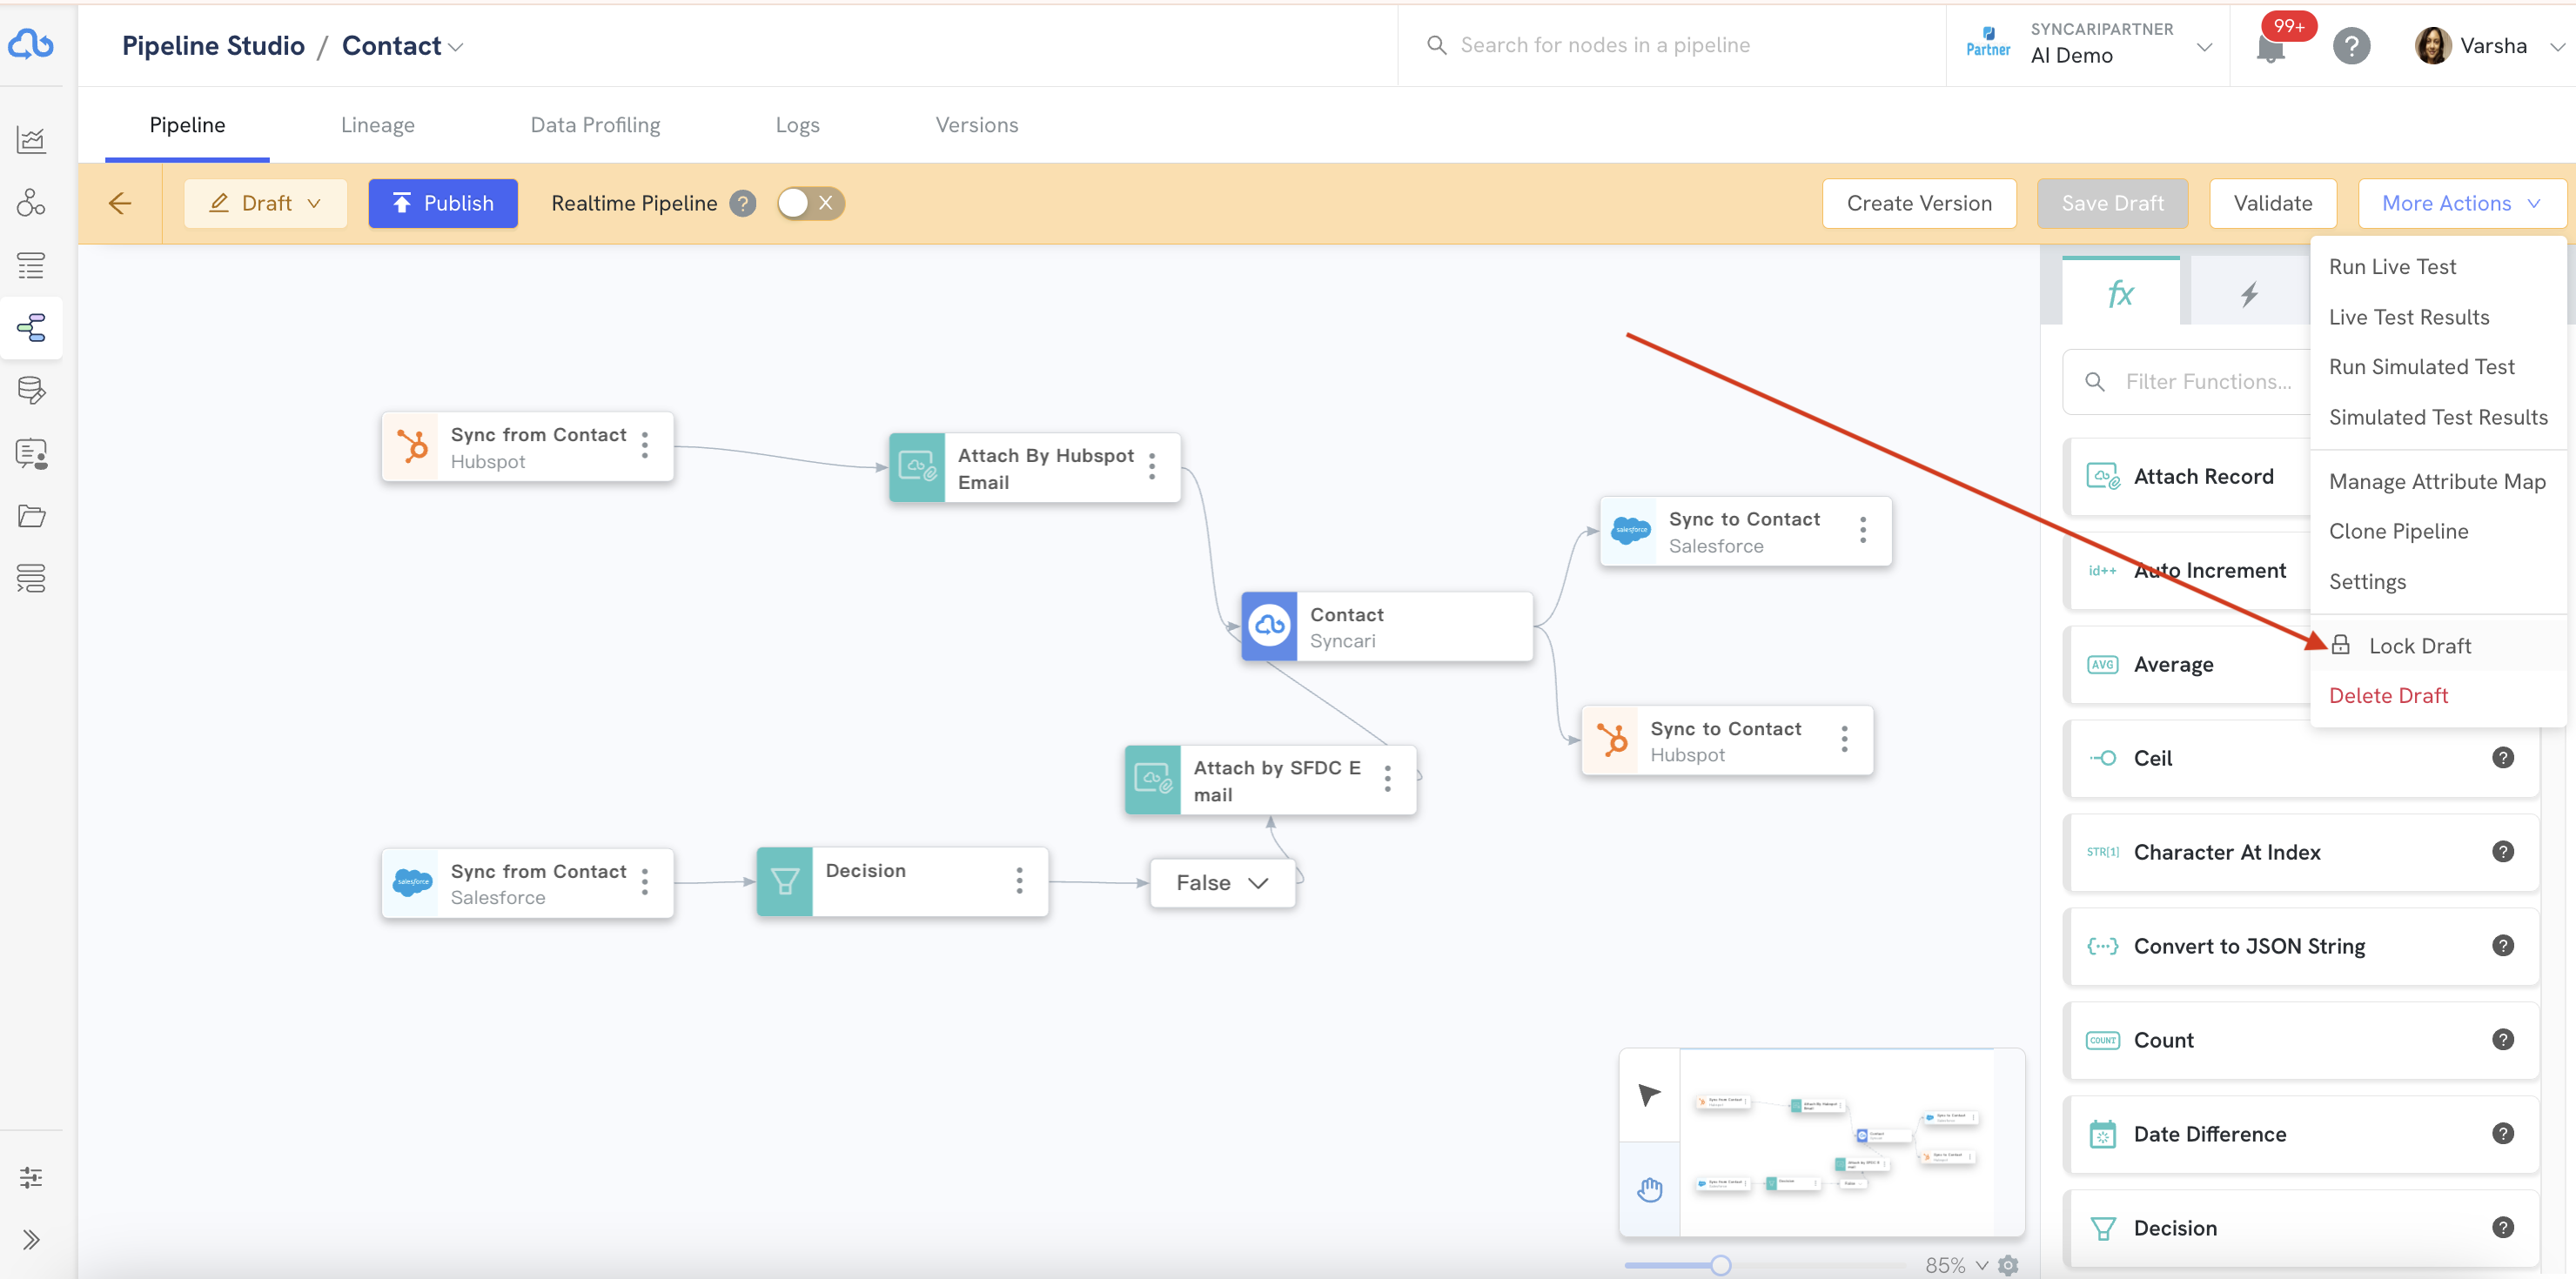
Task: Click the canvas zoom slider handle
Action: coord(1720,1265)
